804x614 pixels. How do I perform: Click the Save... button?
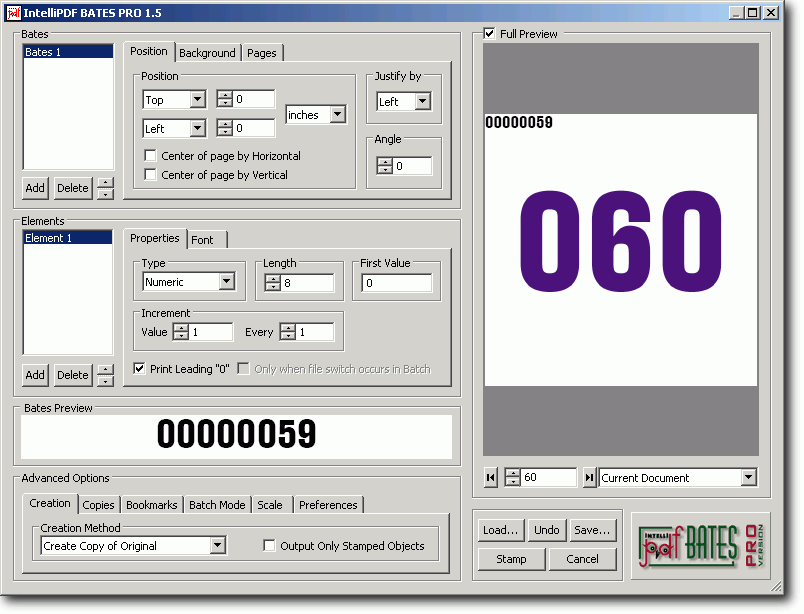(x=592, y=530)
